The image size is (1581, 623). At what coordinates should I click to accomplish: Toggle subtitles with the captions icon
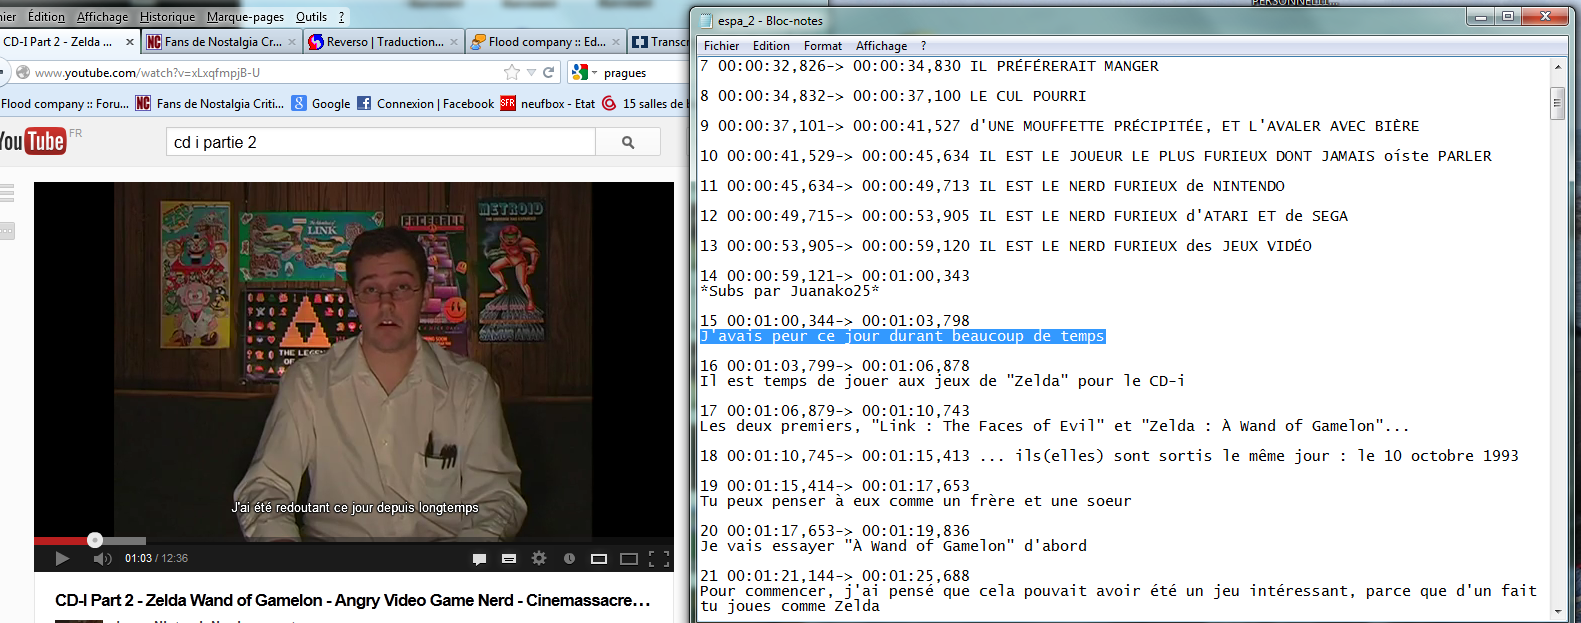pos(509,558)
